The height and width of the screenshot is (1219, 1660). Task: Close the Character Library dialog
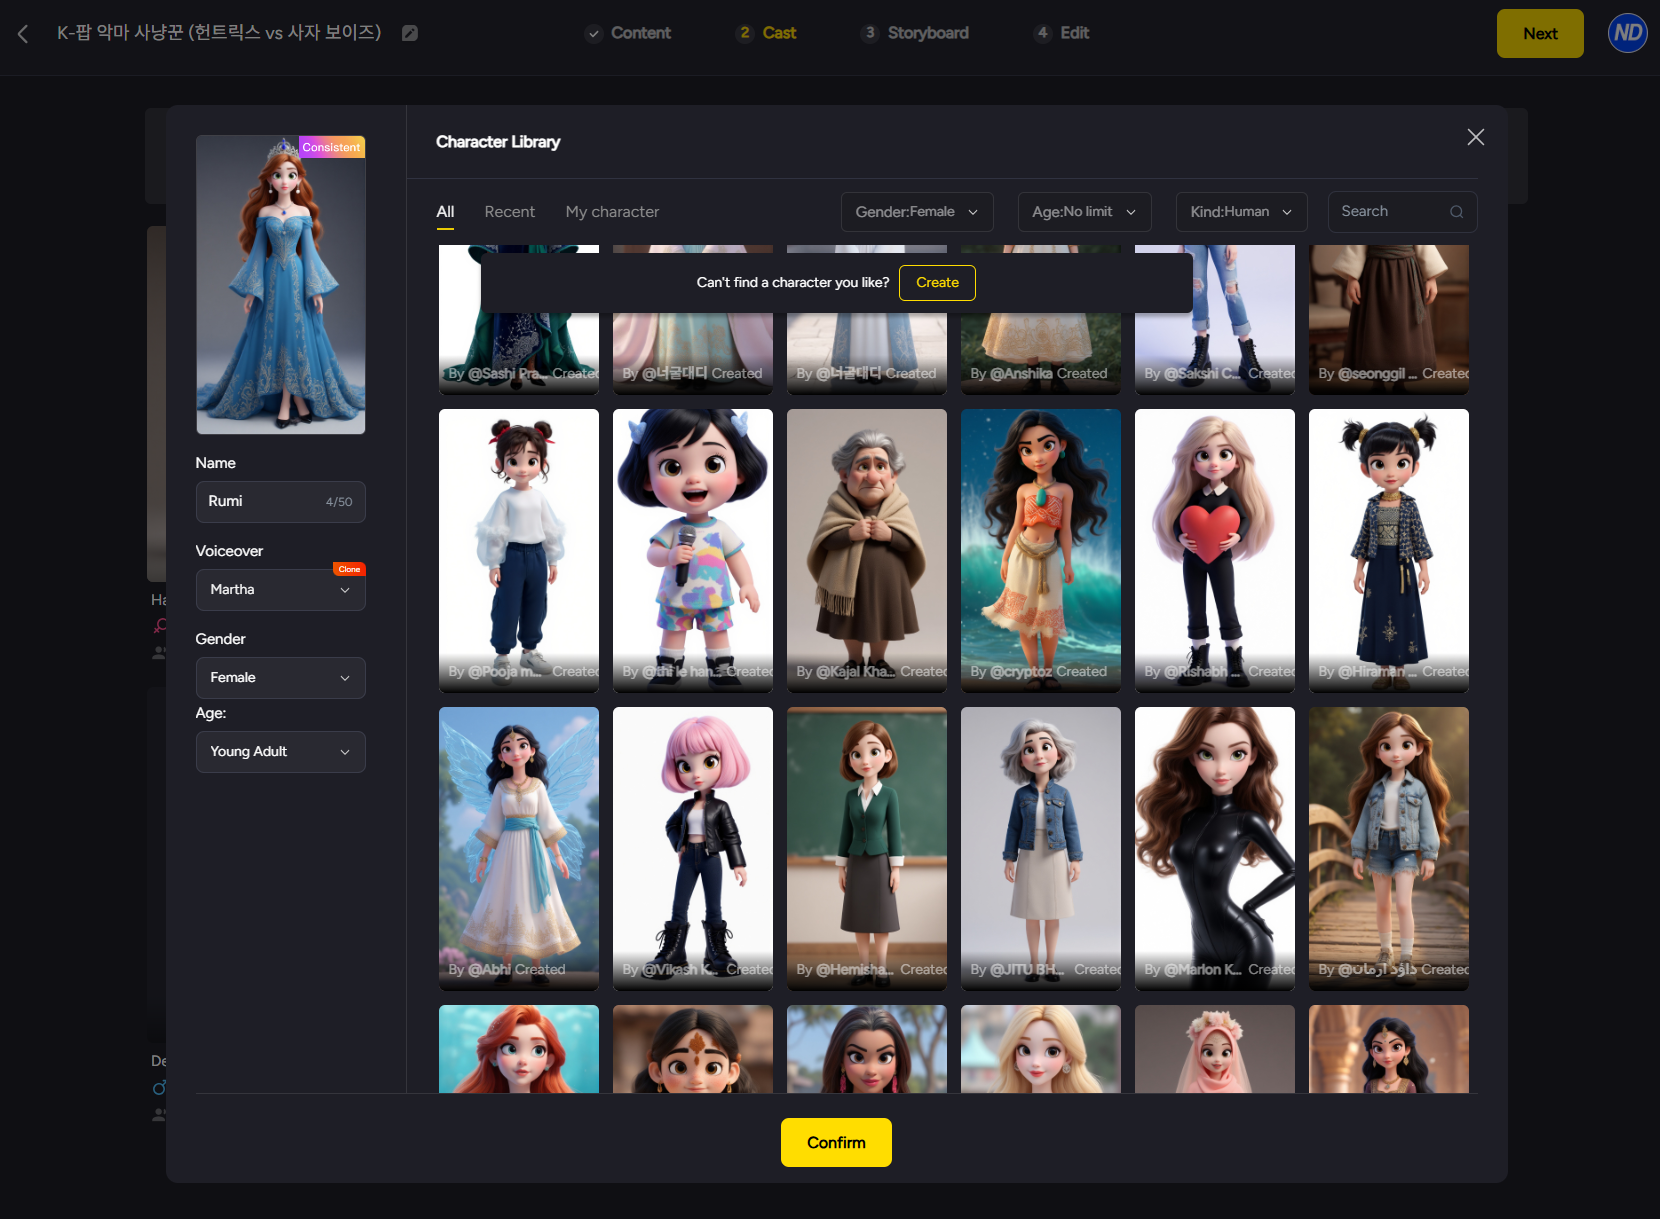point(1475,137)
